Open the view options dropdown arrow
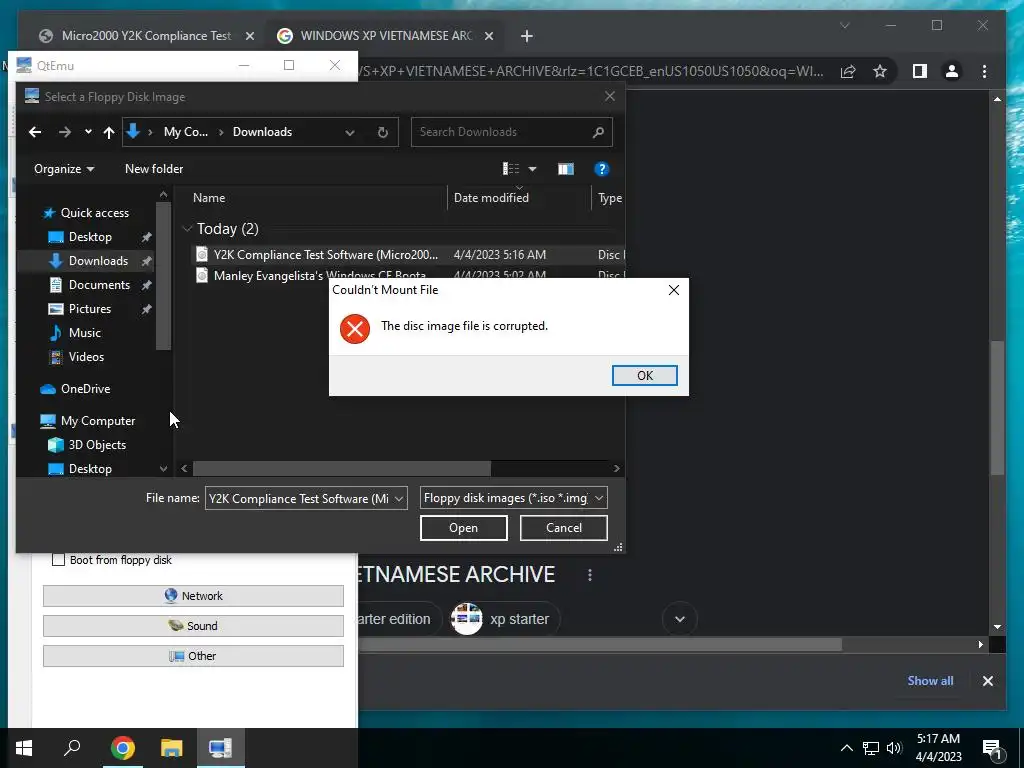Screen dimensions: 1024x768 point(532,169)
